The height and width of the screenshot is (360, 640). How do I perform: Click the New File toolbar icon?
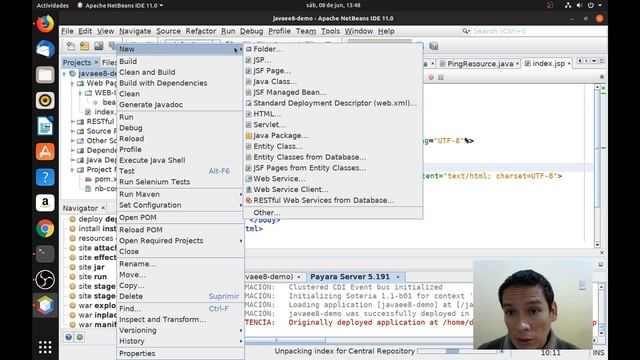pos(71,46)
